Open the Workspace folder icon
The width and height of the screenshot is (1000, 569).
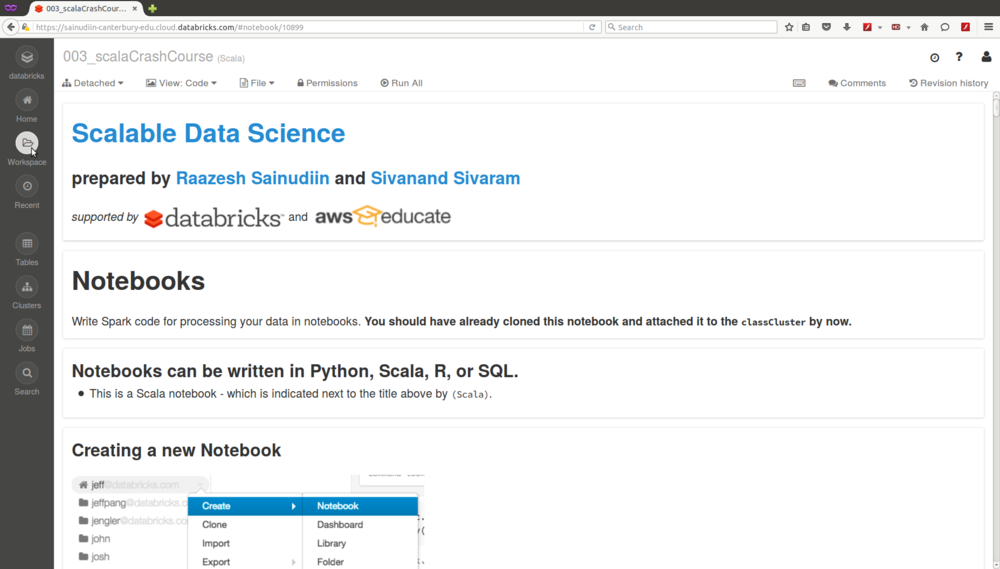[x=27, y=144]
